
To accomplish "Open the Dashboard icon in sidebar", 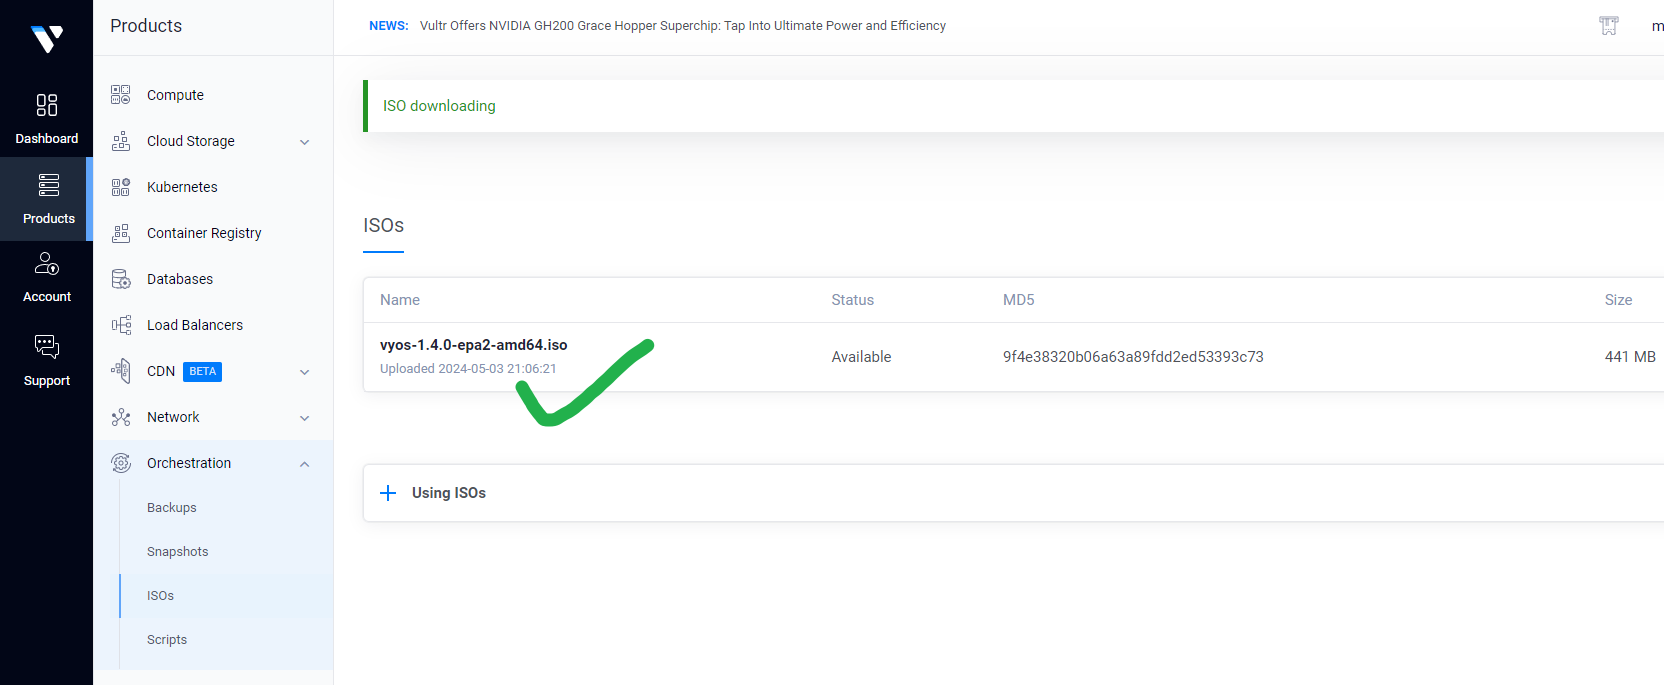I will coord(46,105).
